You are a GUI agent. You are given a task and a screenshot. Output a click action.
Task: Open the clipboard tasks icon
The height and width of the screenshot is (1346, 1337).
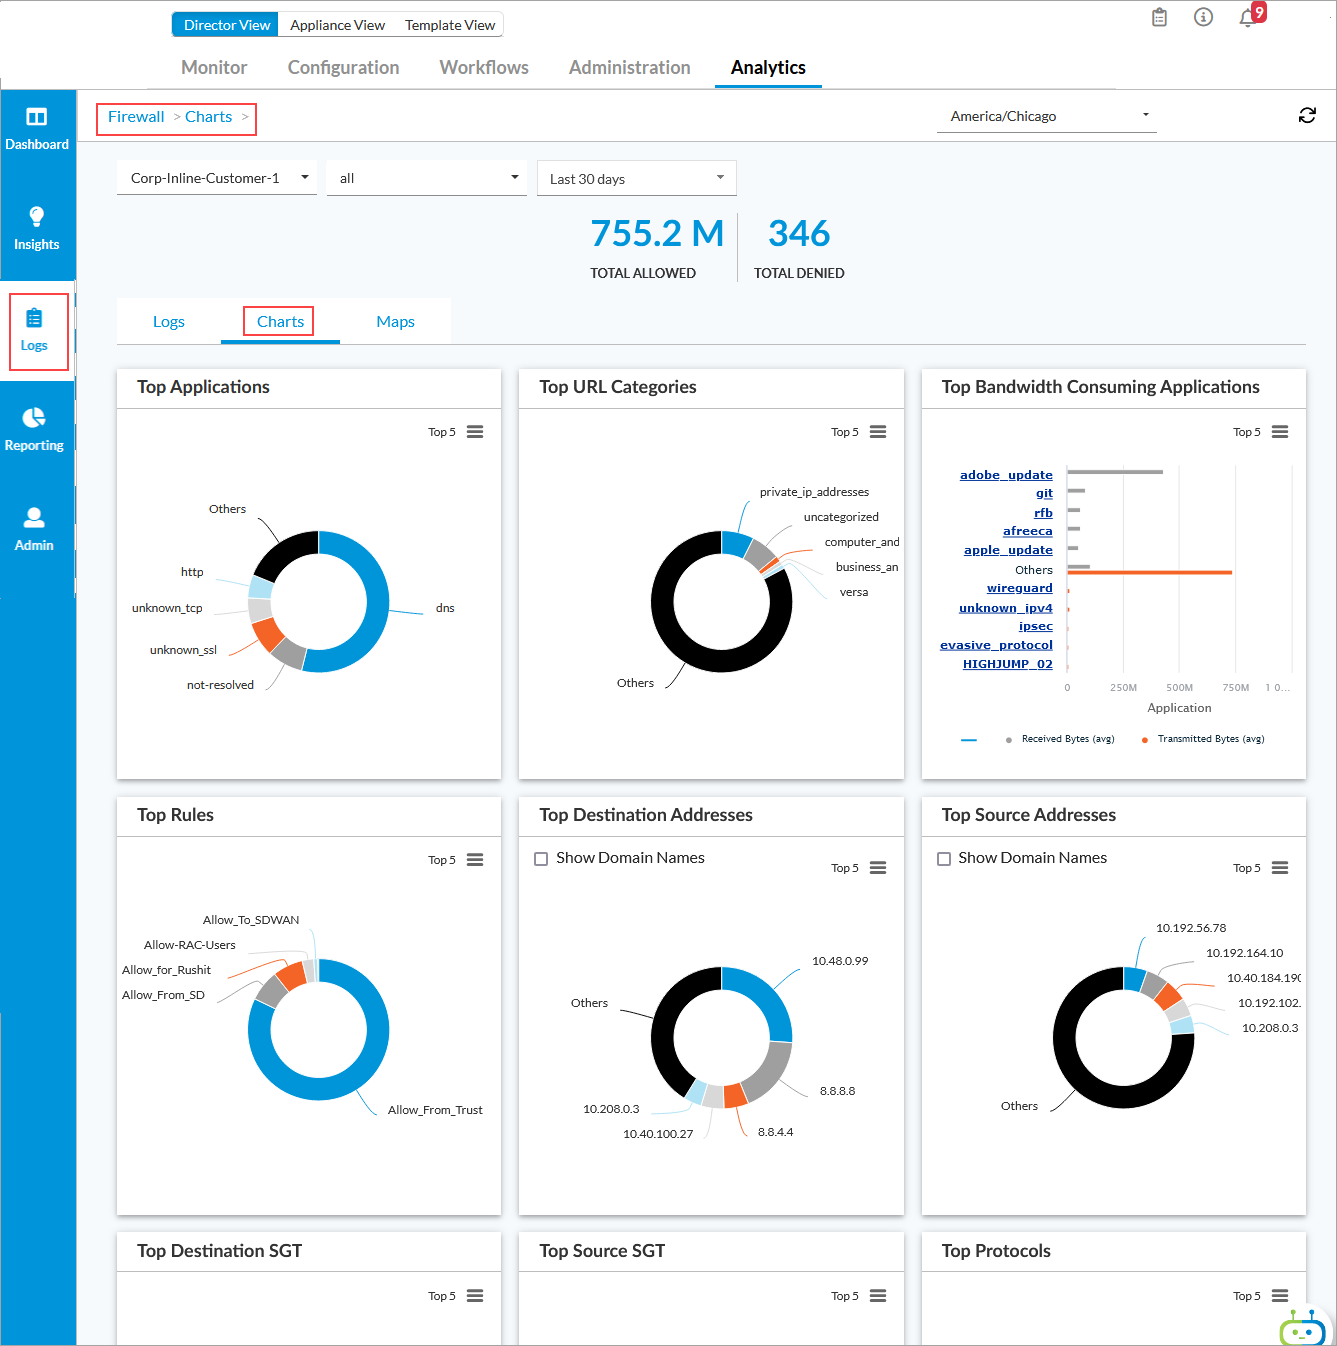click(x=1159, y=18)
